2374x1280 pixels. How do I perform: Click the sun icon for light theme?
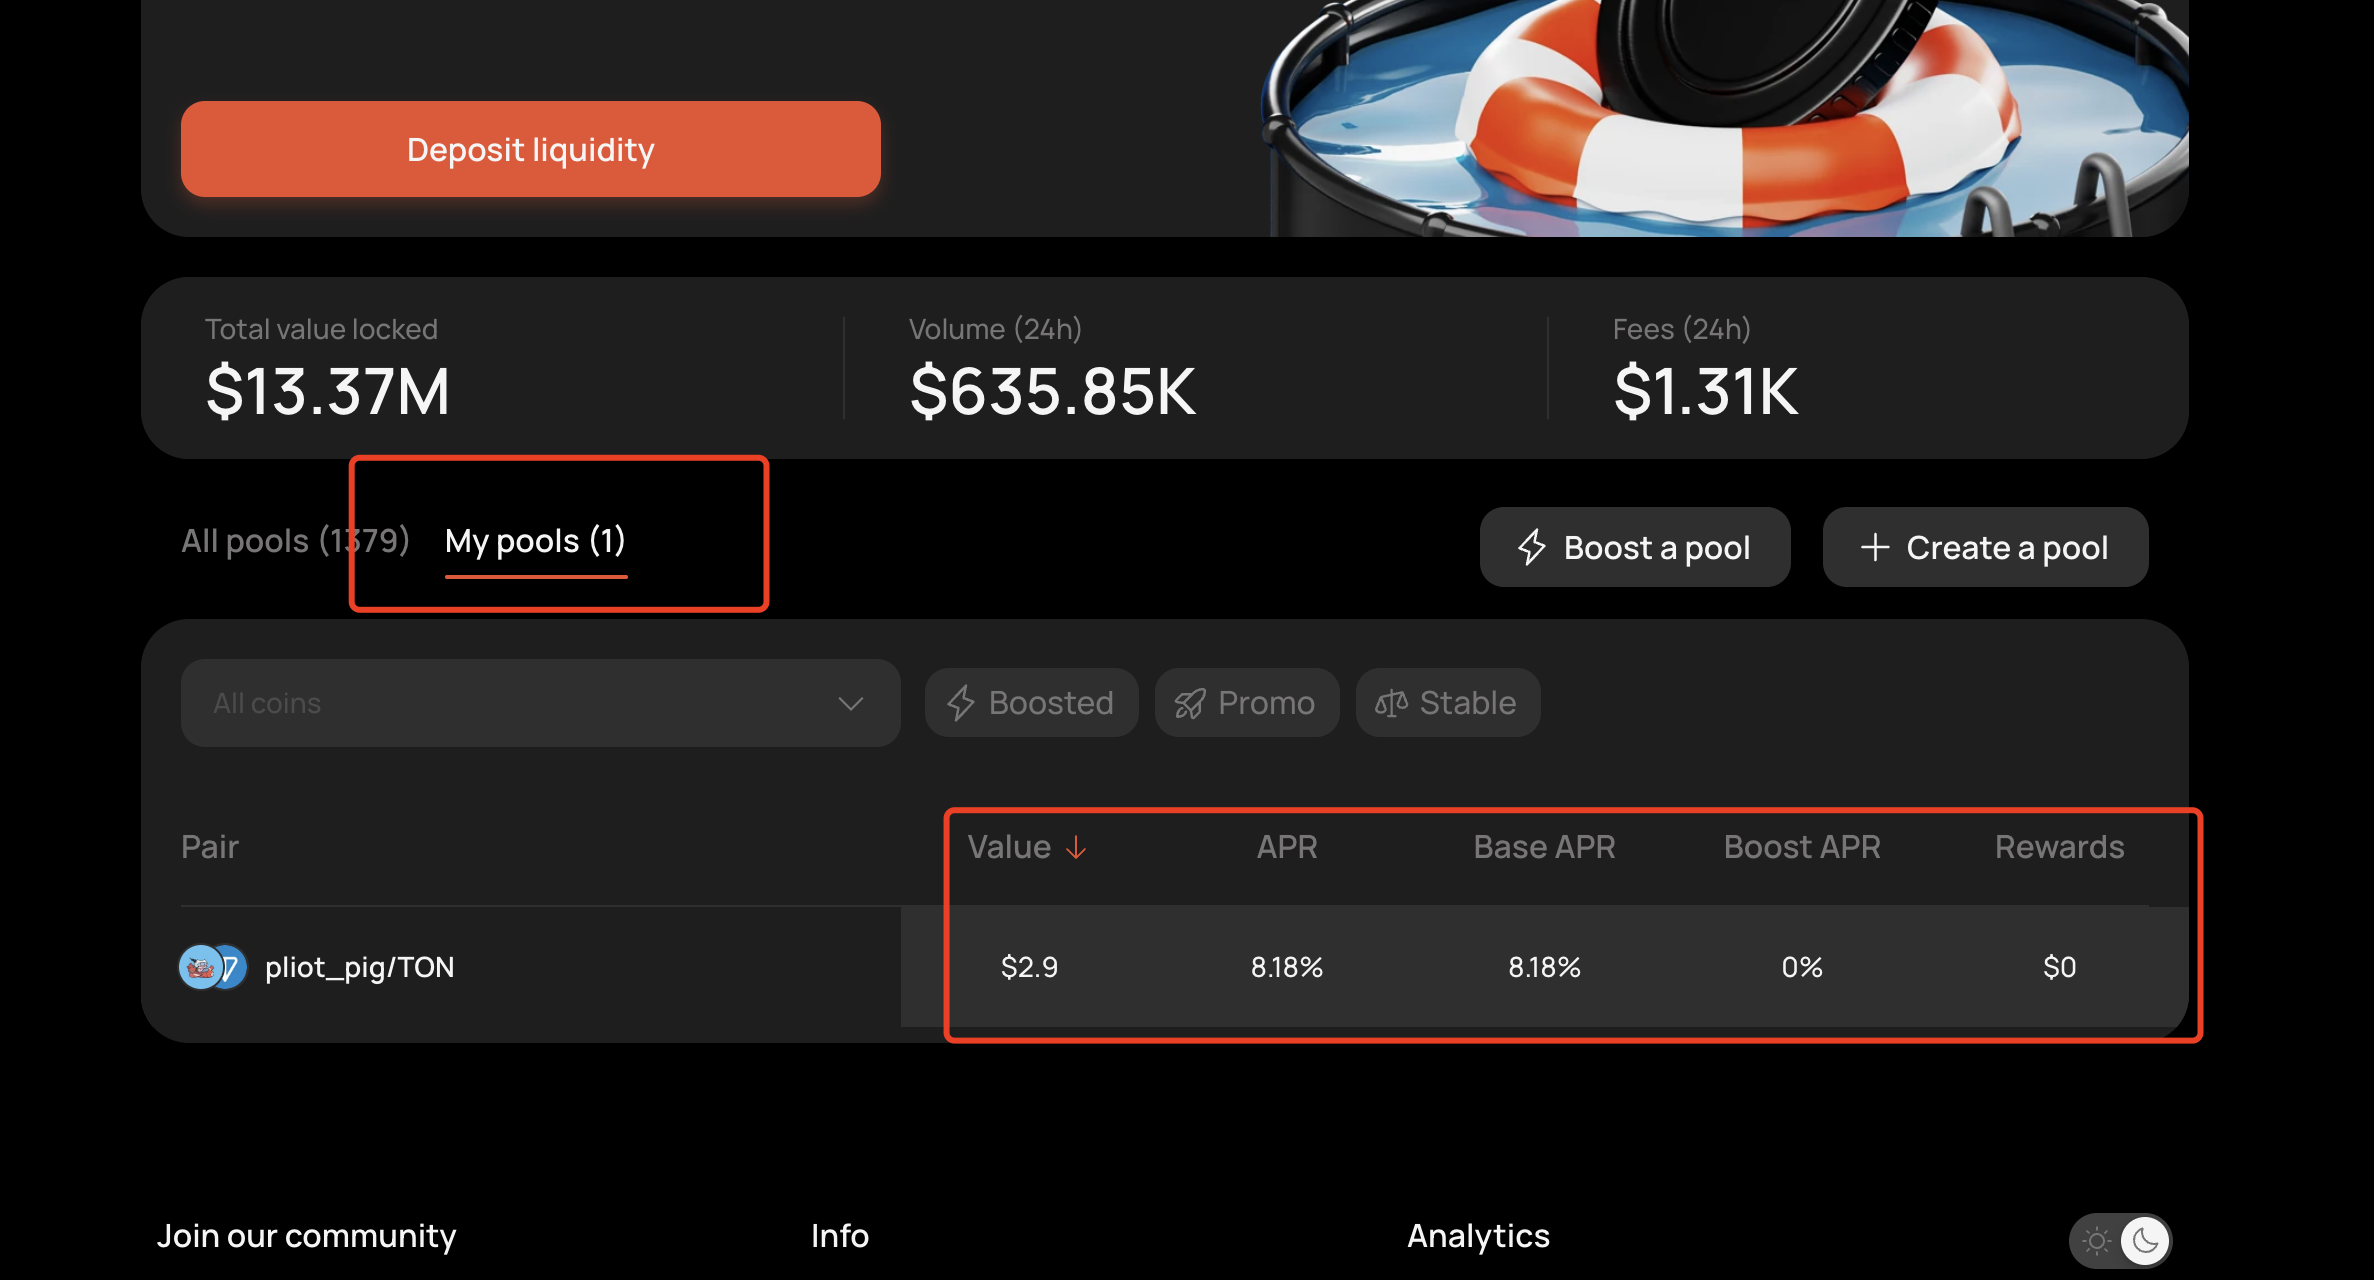(x=2096, y=1241)
